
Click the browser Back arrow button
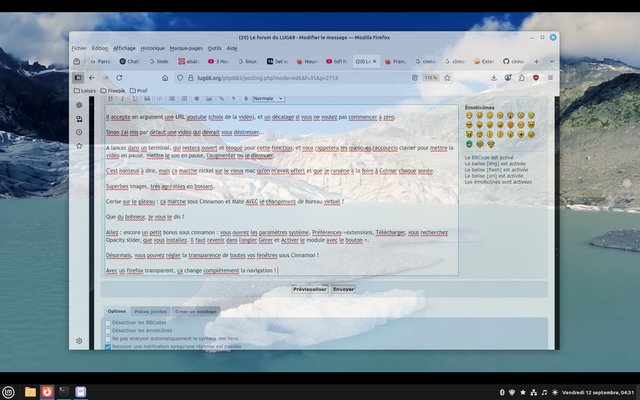[x=91, y=77]
